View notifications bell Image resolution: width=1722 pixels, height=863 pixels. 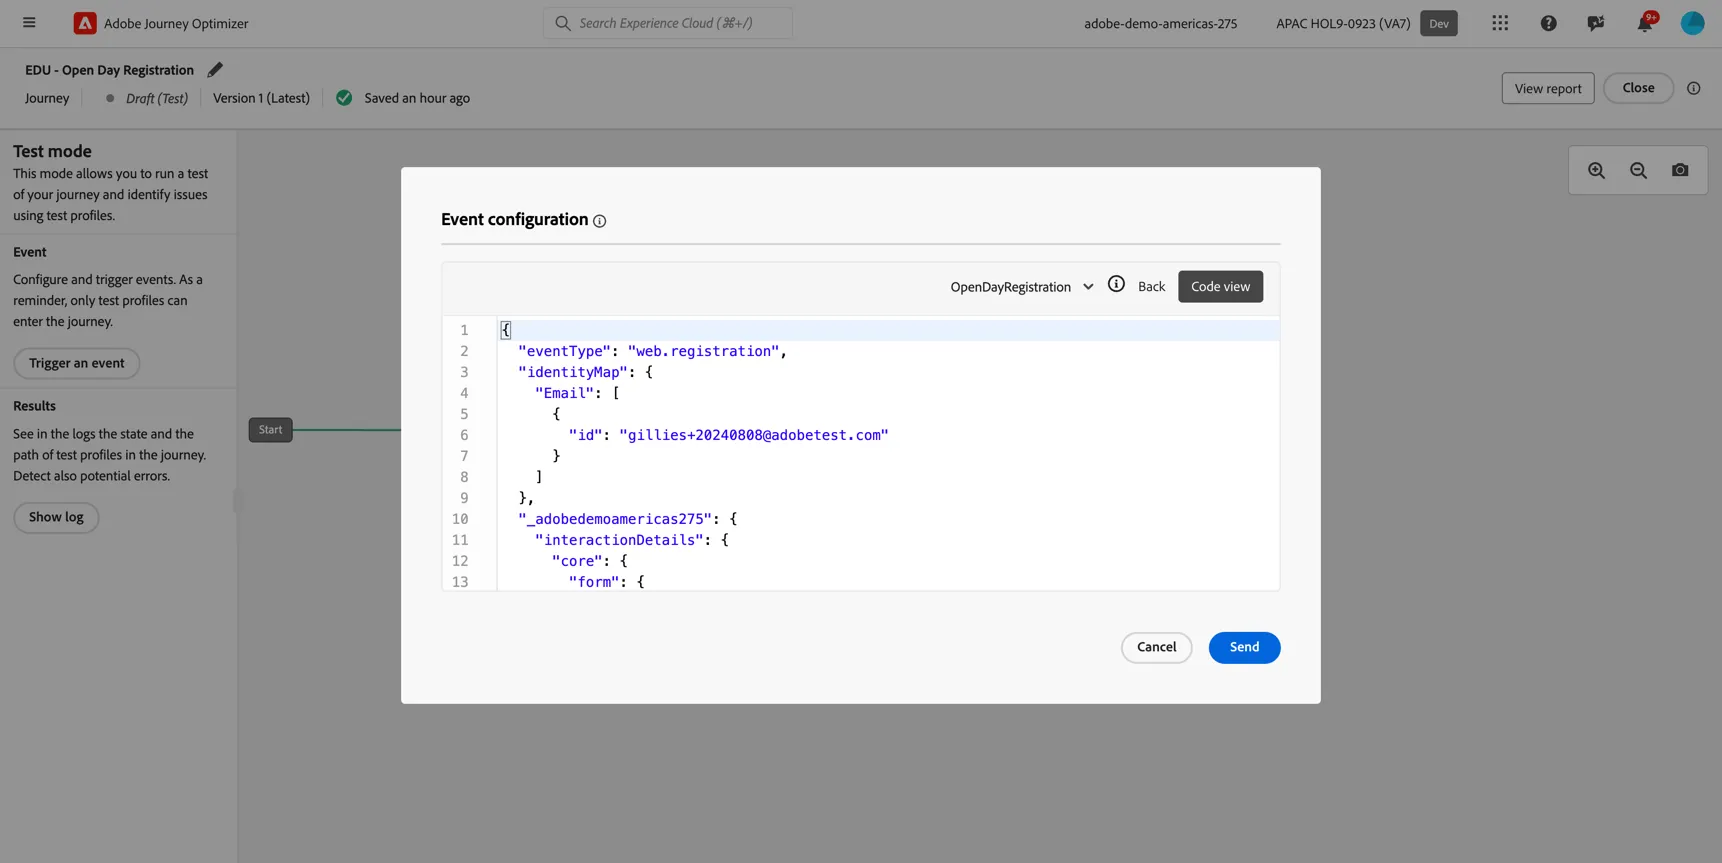pos(1645,22)
